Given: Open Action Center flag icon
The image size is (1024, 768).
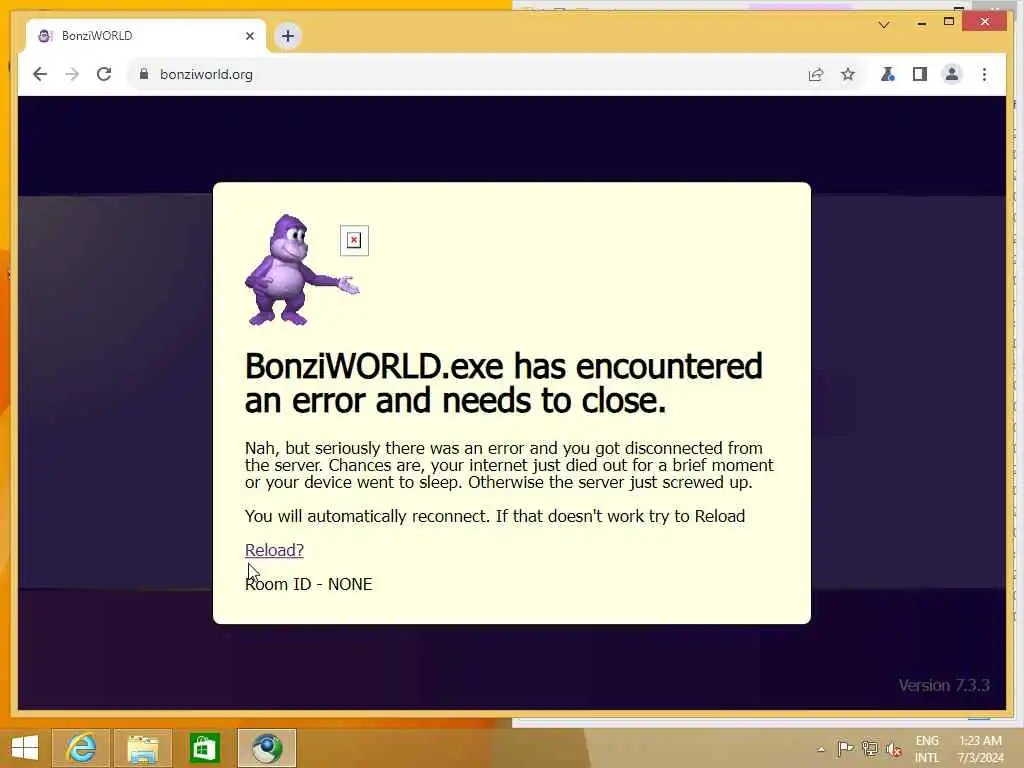Looking at the screenshot, I should point(845,748).
